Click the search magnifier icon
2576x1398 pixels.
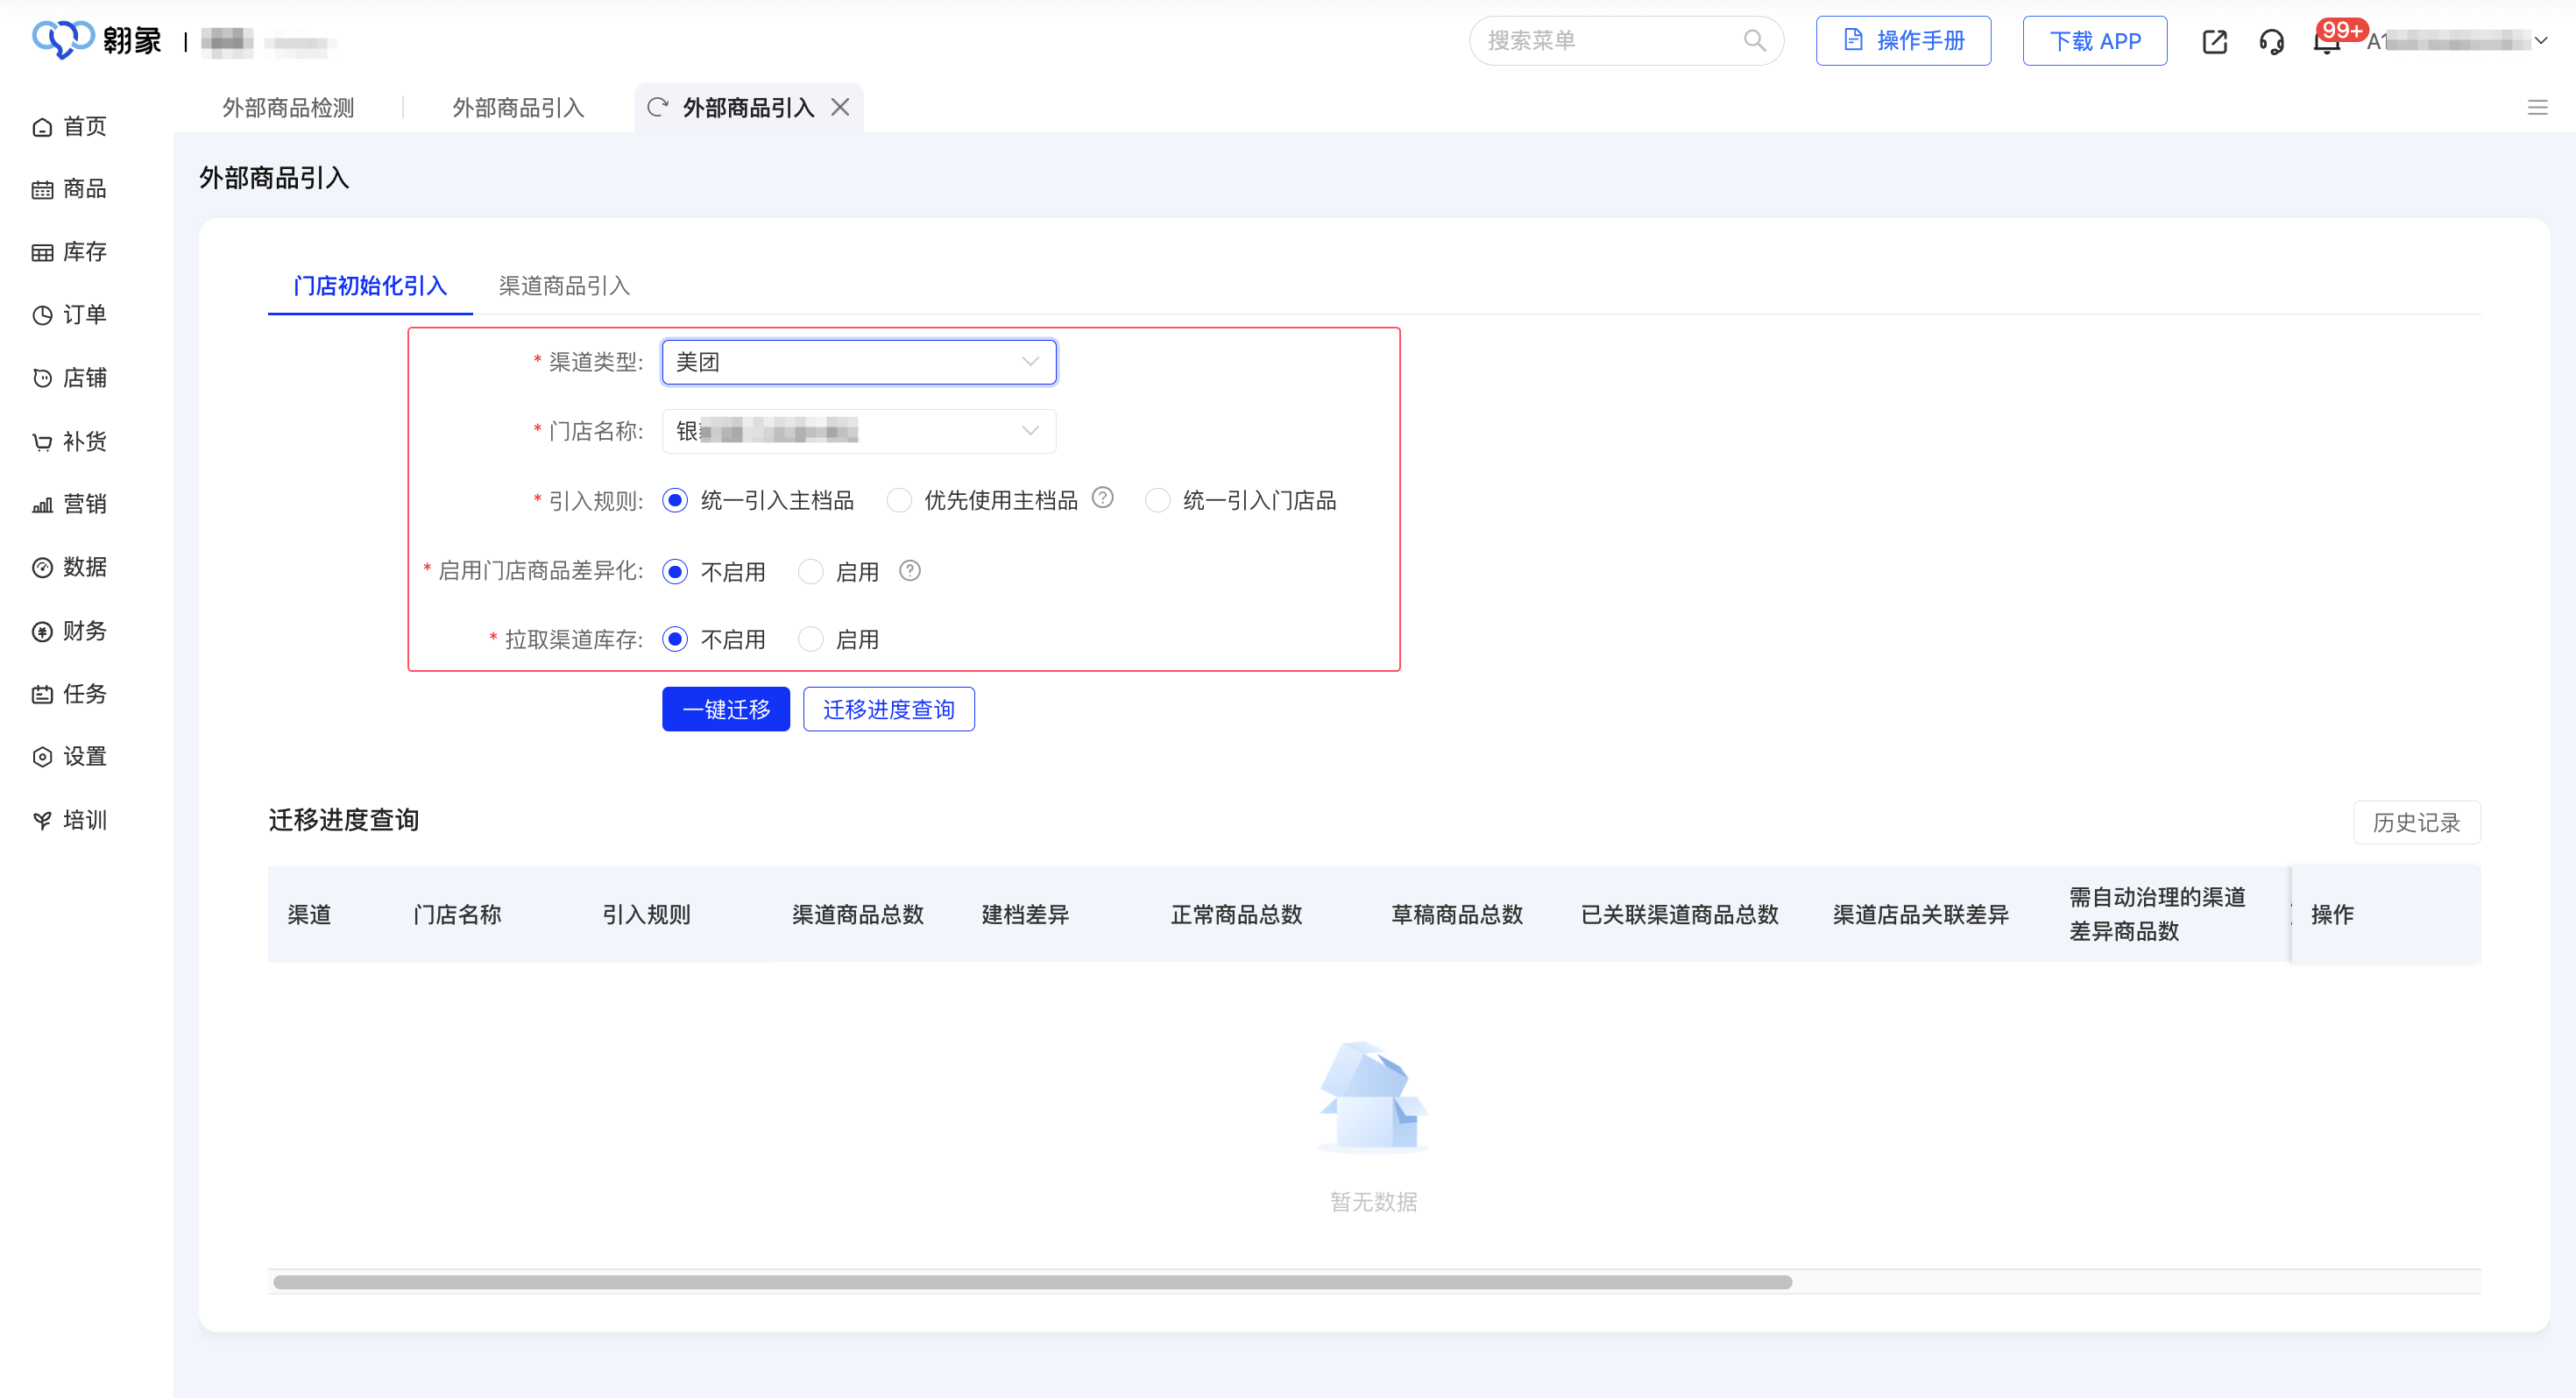pyautogui.click(x=1754, y=41)
